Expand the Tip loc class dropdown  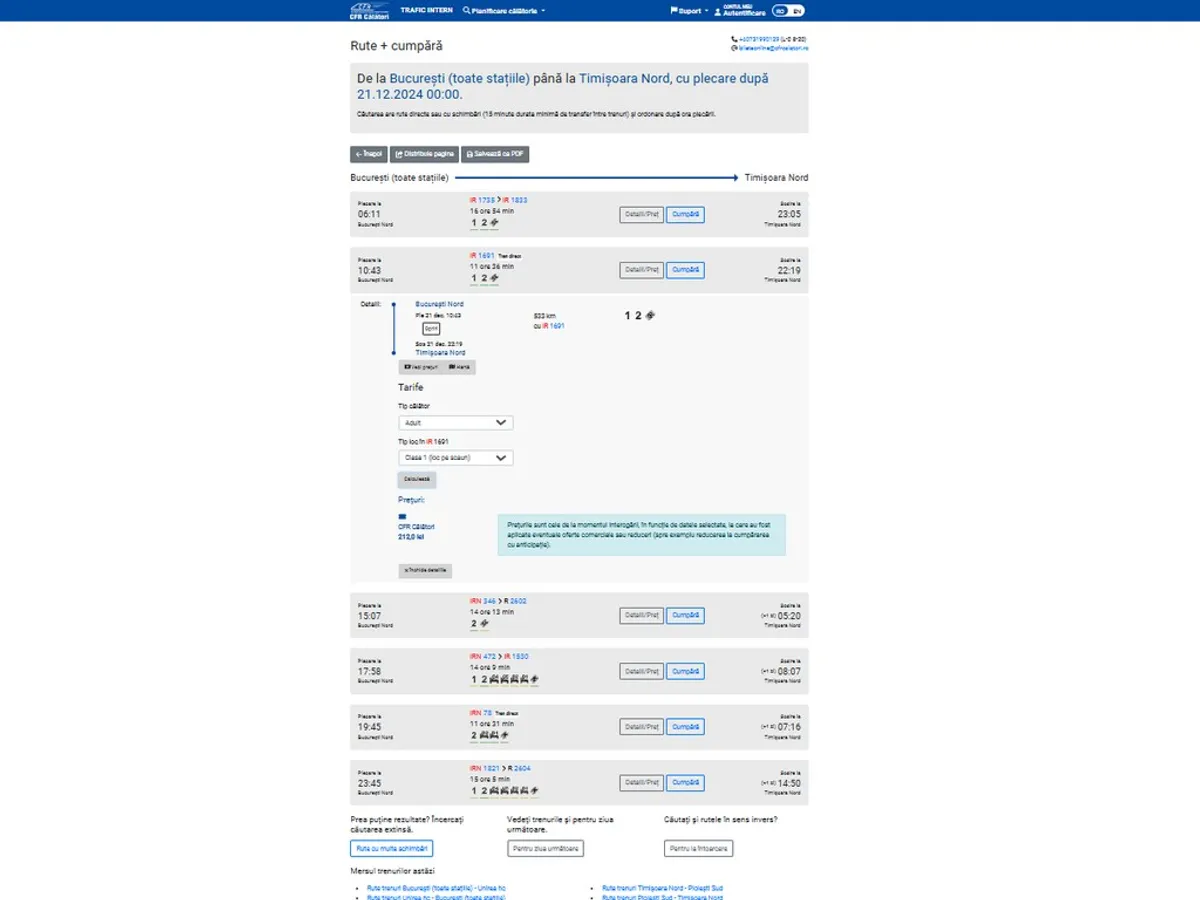coord(455,458)
